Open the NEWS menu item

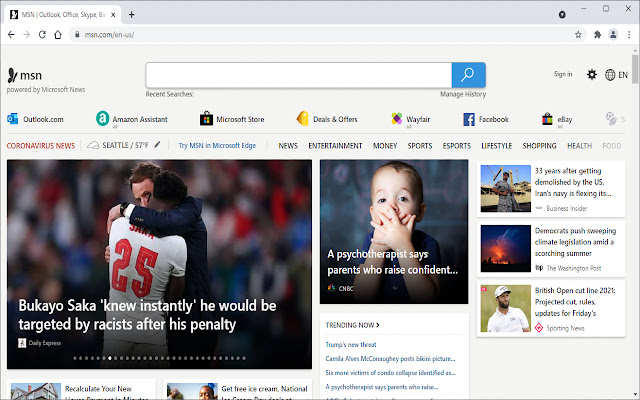[288, 146]
